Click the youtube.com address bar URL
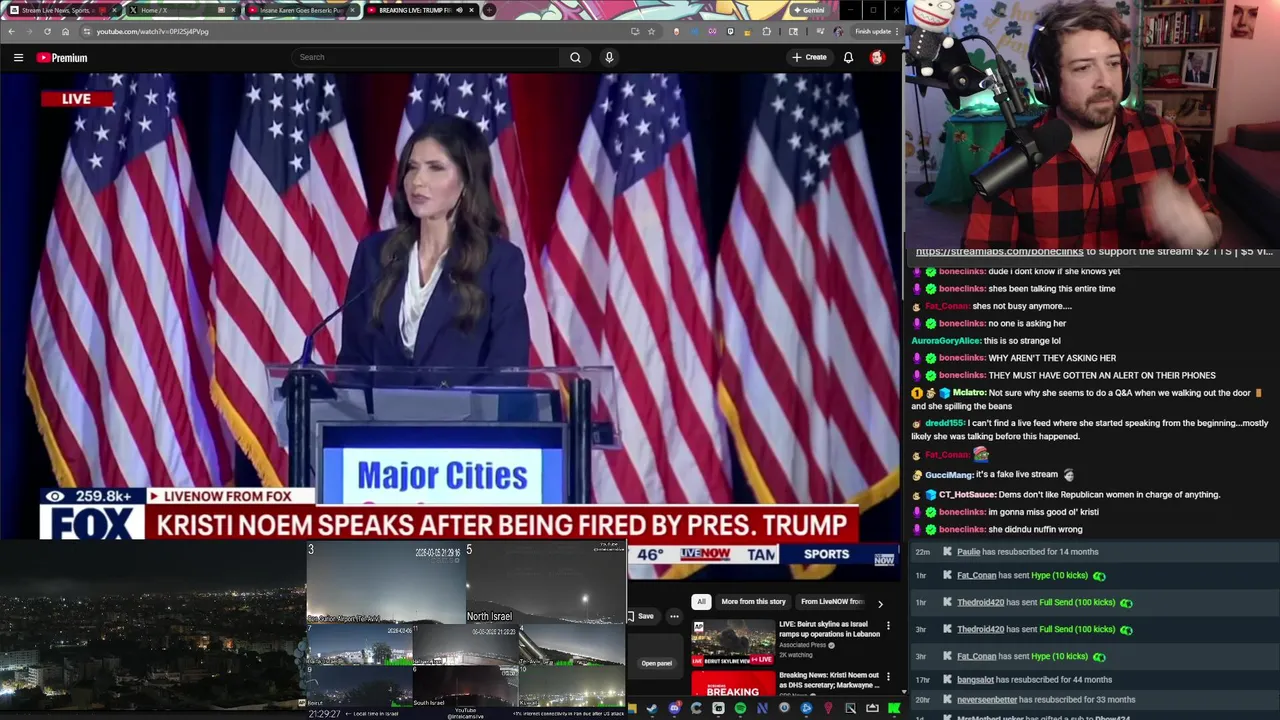The height and width of the screenshot is (720, 1280). [152, 31]
